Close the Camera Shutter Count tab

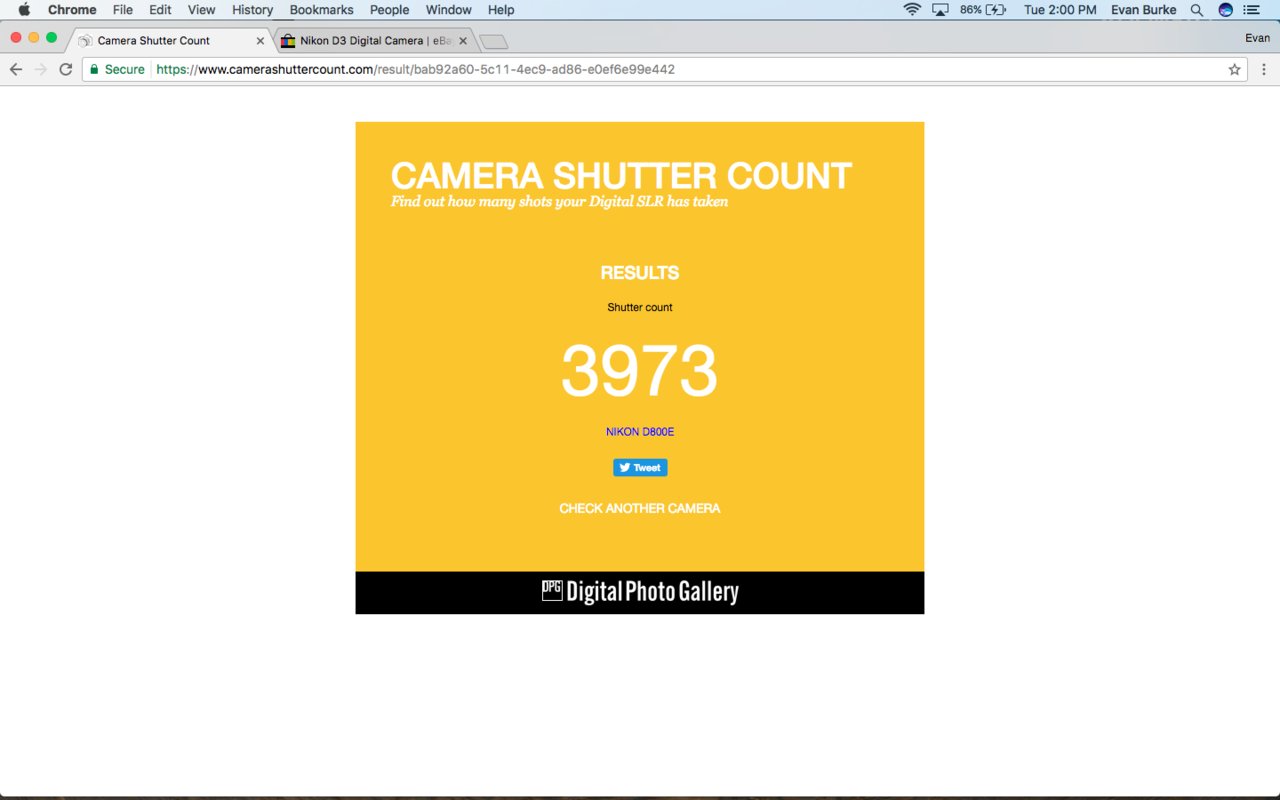tap(260, 41)
